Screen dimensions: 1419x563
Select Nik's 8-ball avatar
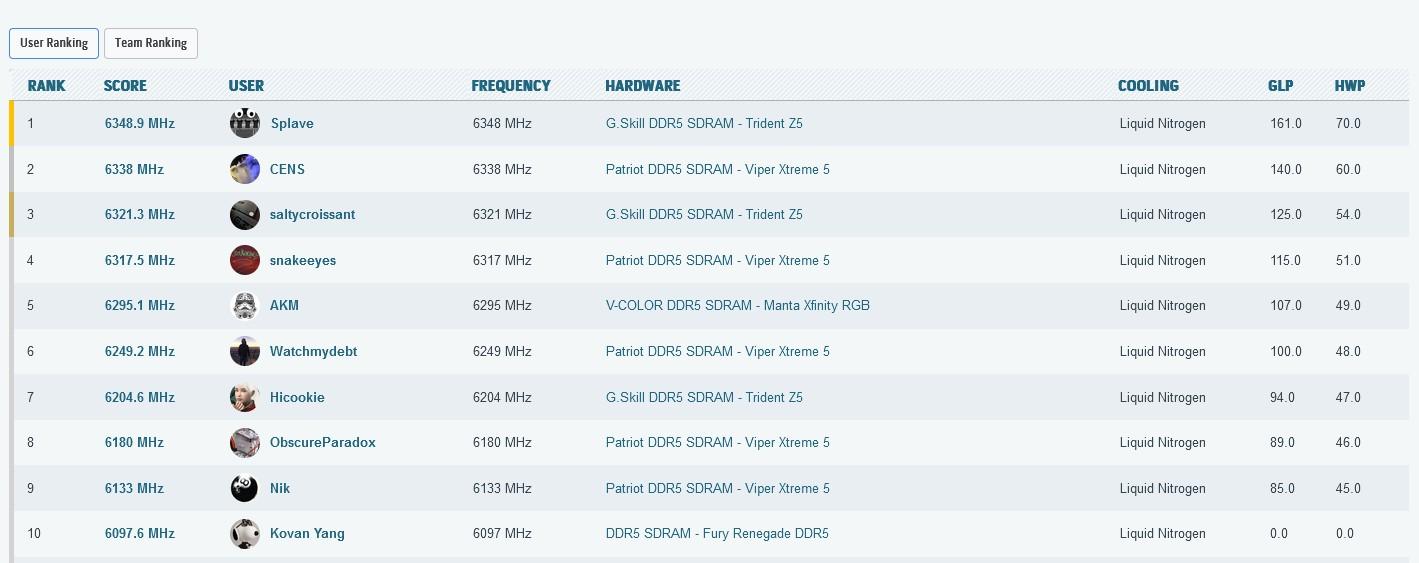tap(245, 488)
